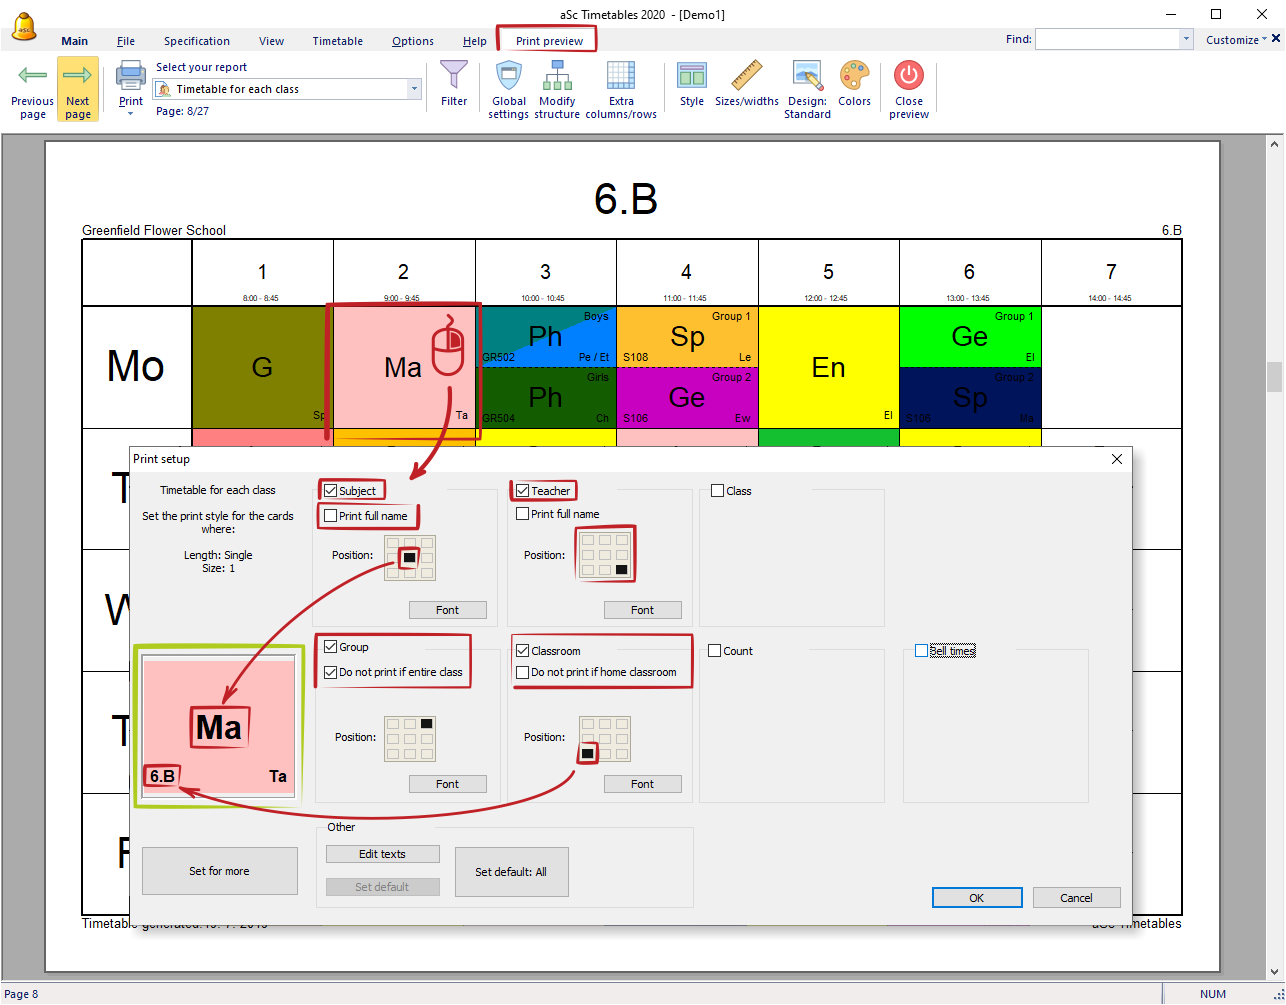Enable the Bell times checkbox
1286x1005 pixels.
pyautogui.click(x=921, y=651)
